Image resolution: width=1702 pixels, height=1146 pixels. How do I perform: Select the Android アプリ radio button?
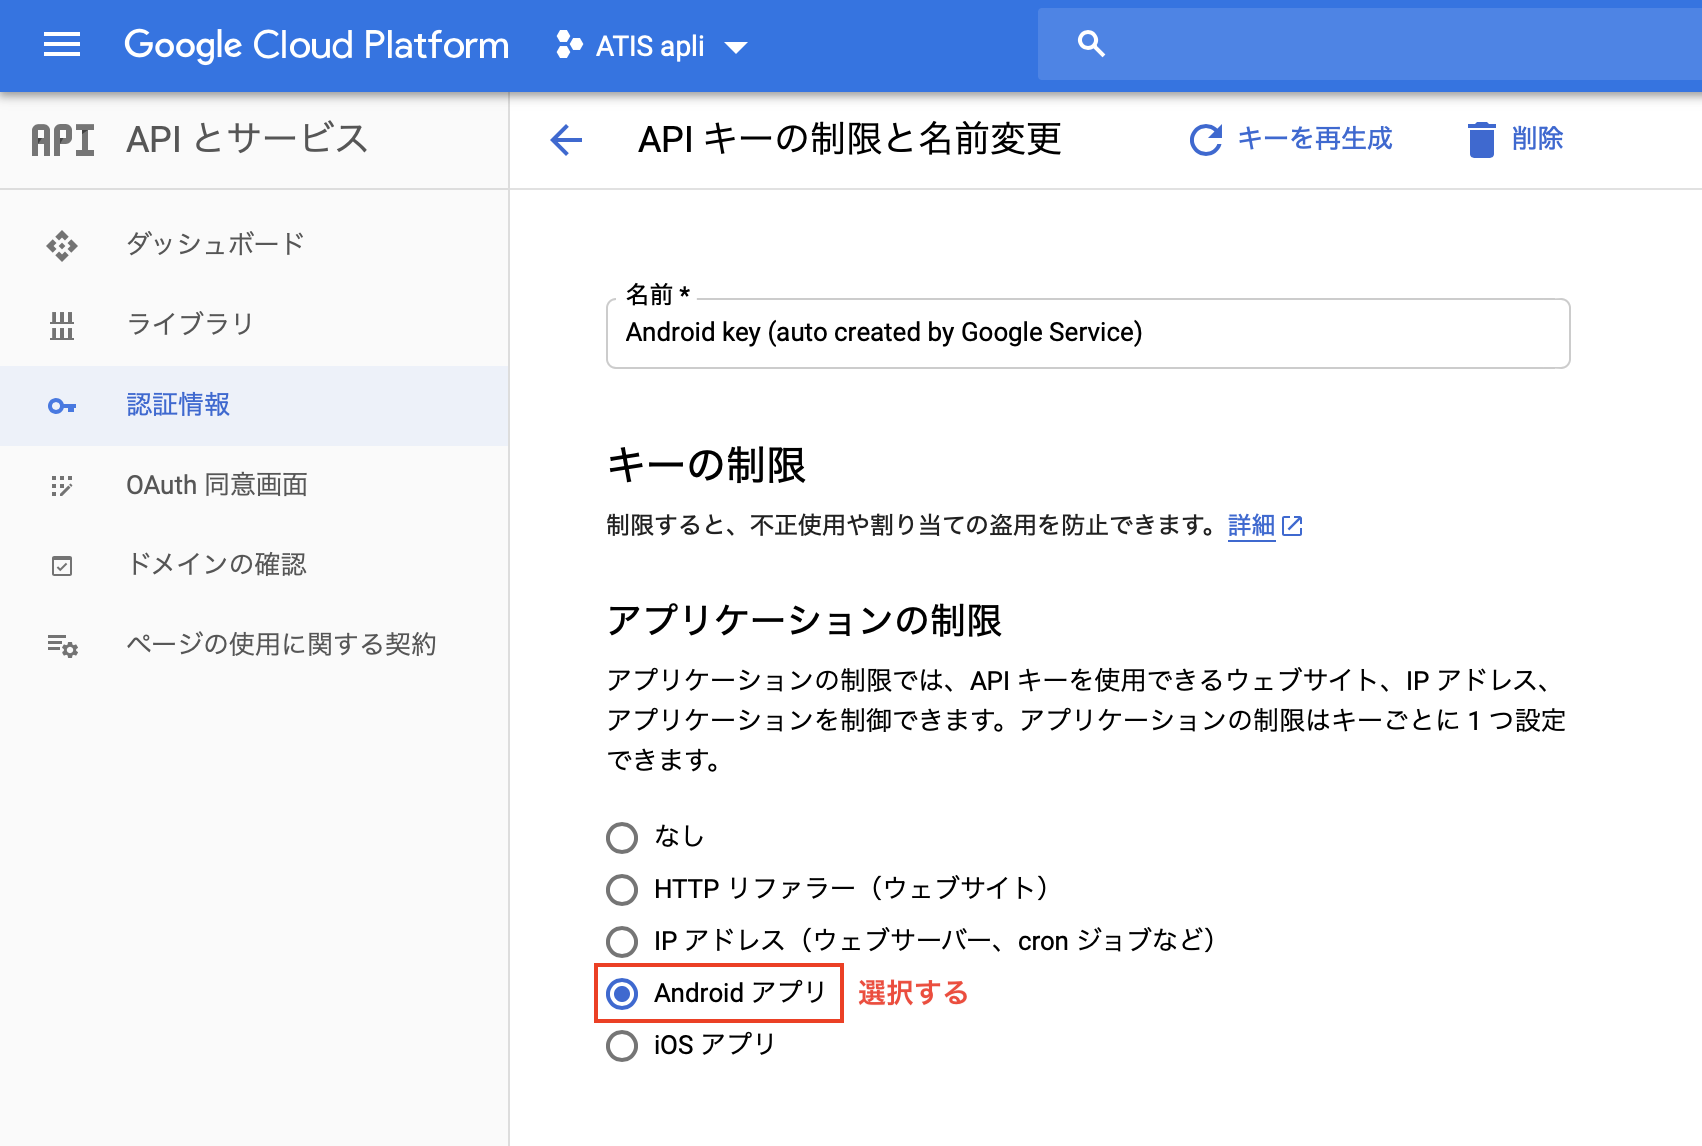[622, 993]
